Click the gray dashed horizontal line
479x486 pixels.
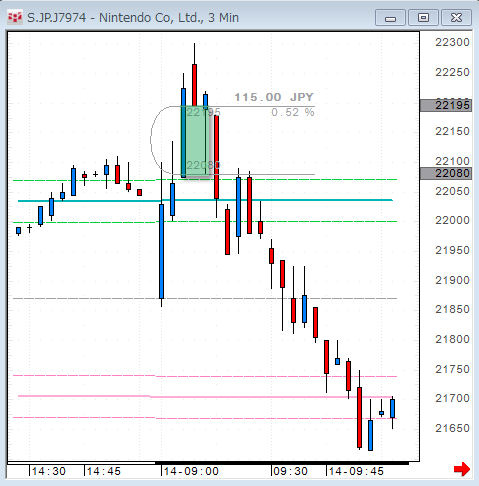coord(205,298)
